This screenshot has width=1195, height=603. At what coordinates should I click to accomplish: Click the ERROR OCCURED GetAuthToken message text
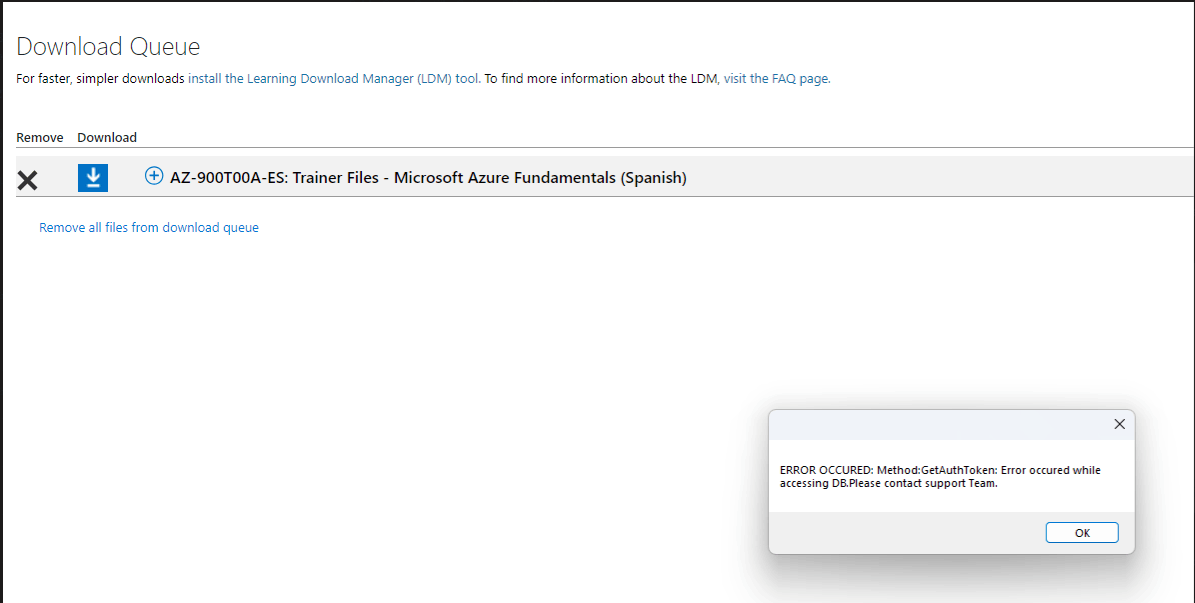pos(940,476)
